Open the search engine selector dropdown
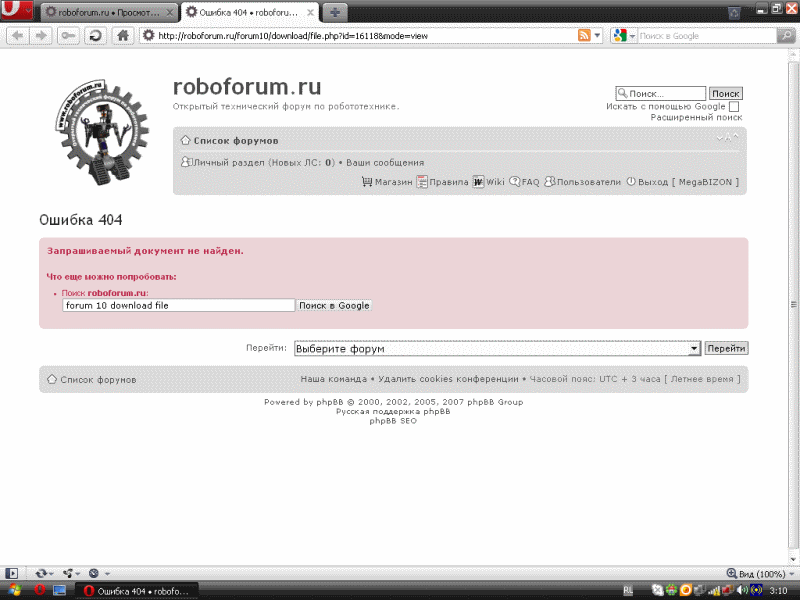Viewport: 800px width, 600px height. (625, 36)
